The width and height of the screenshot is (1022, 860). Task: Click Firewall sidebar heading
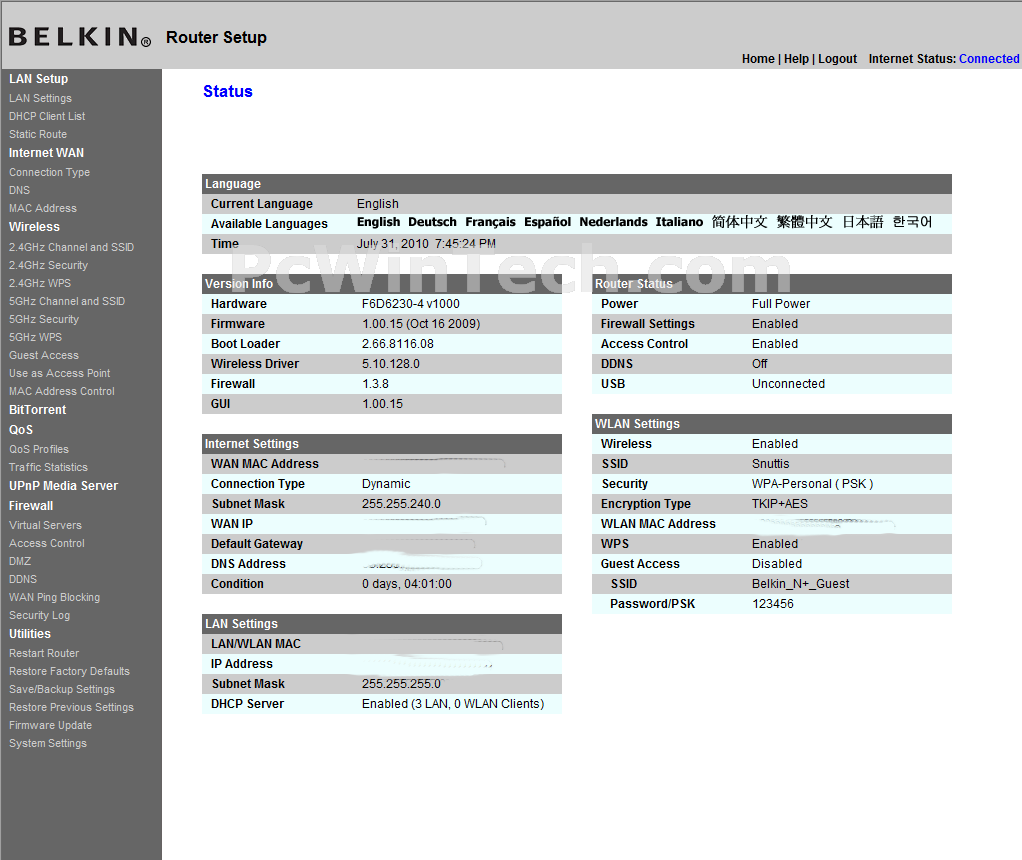pos(31,506)
